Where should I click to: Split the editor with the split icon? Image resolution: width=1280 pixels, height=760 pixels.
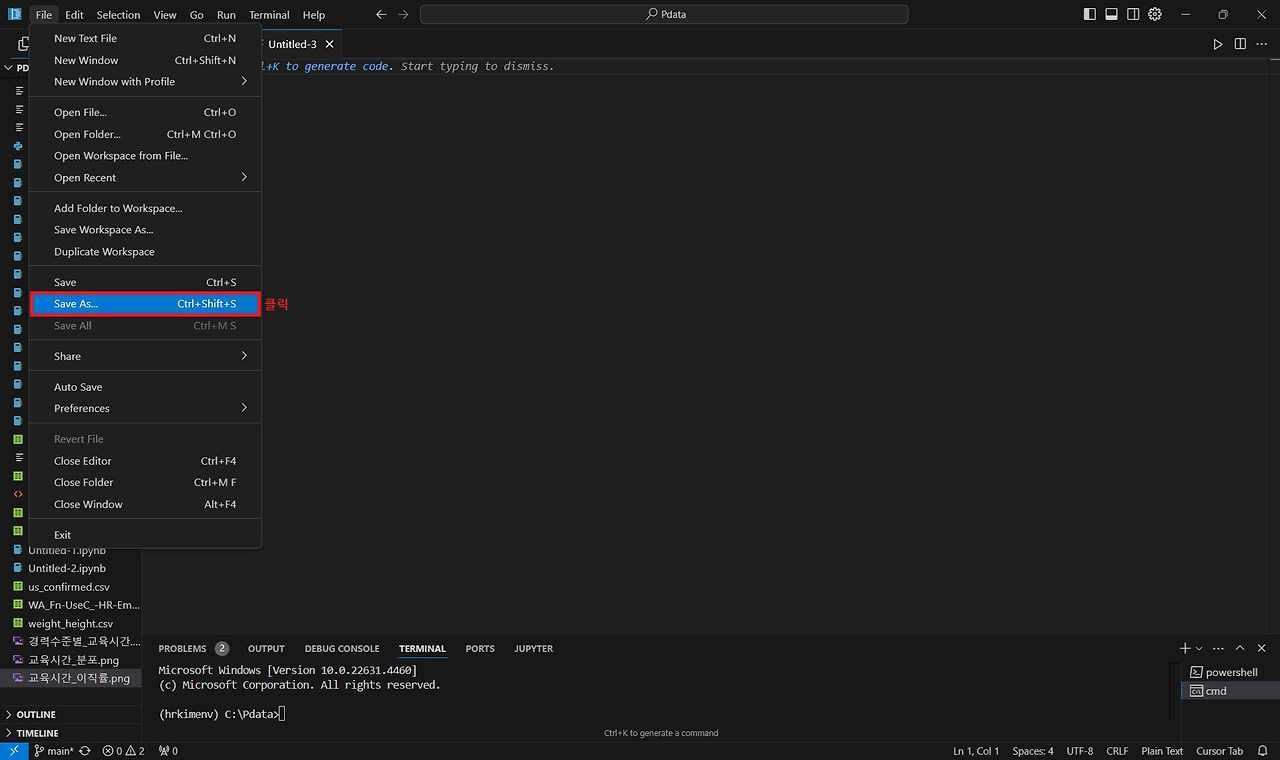(x=1240, y=44)
